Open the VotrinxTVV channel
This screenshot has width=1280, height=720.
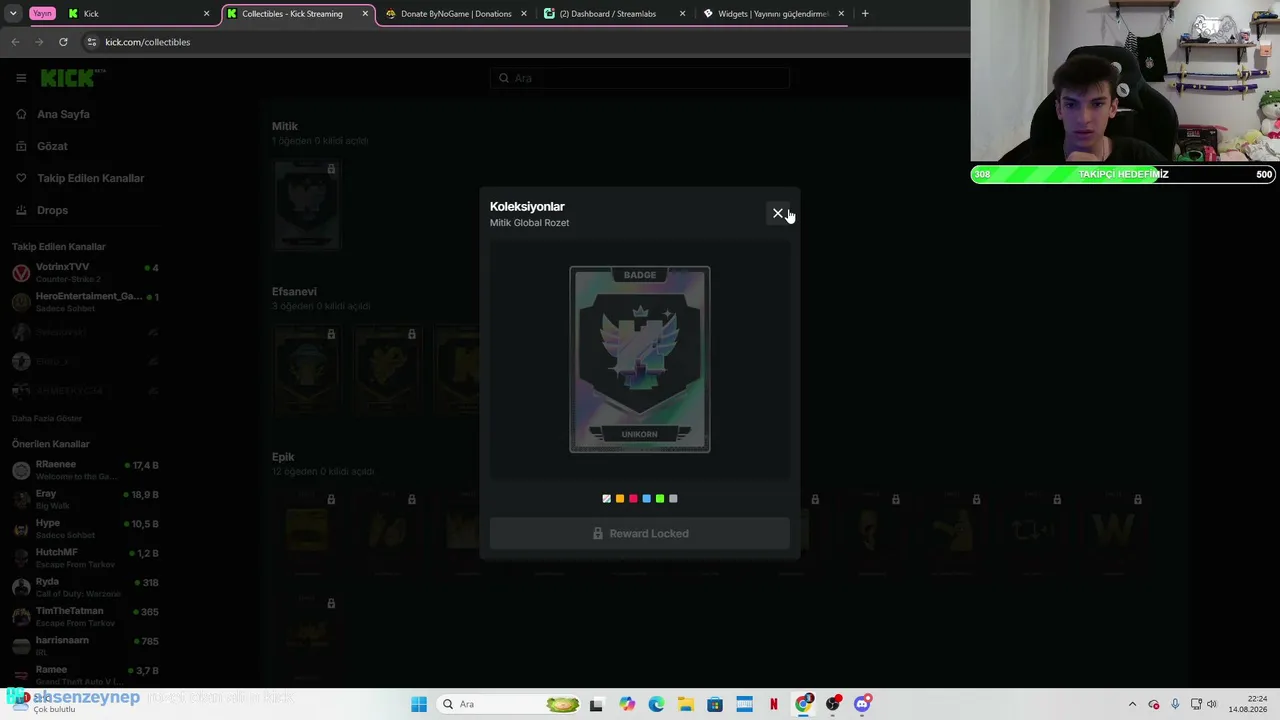(x=86, y=273)
